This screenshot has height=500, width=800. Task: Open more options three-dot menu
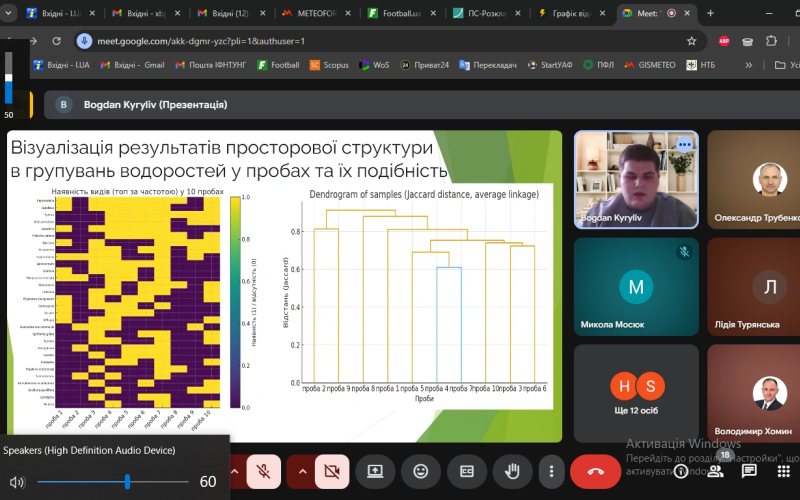551,471
